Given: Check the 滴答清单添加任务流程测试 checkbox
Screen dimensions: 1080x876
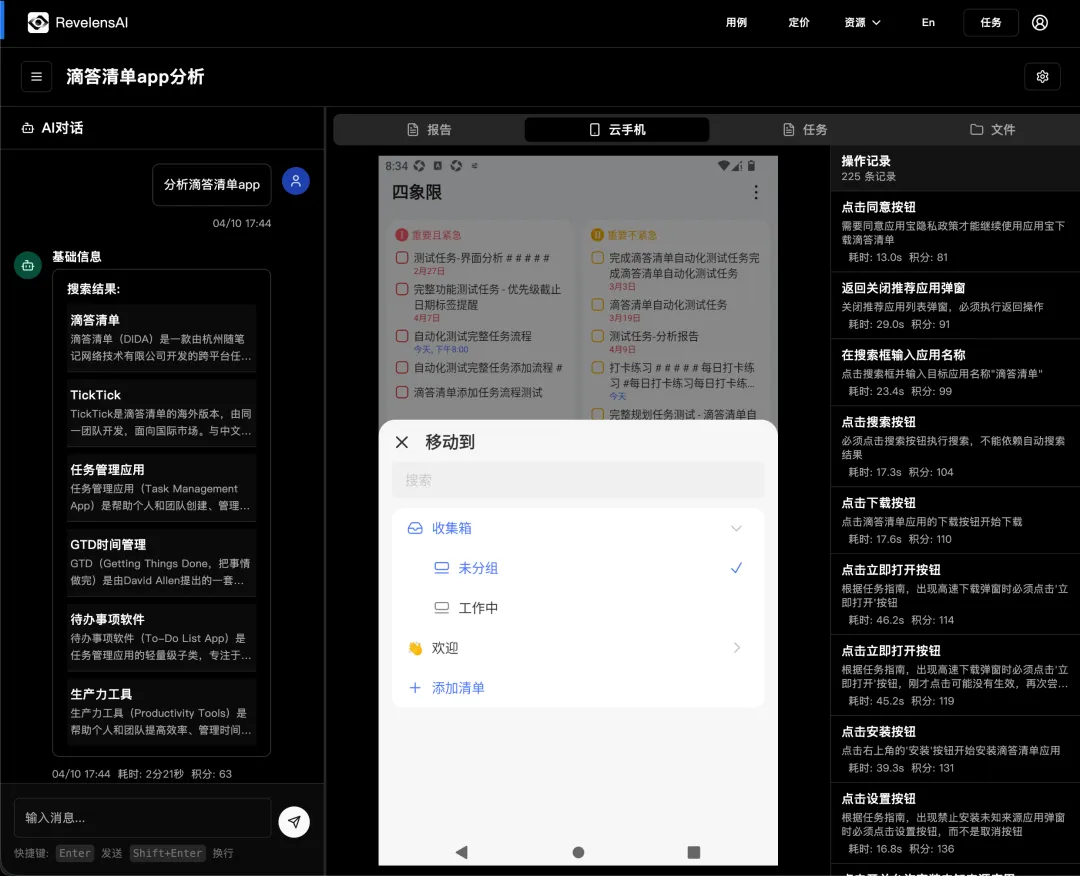Looking at the screenshot, I should pos(402,393).
